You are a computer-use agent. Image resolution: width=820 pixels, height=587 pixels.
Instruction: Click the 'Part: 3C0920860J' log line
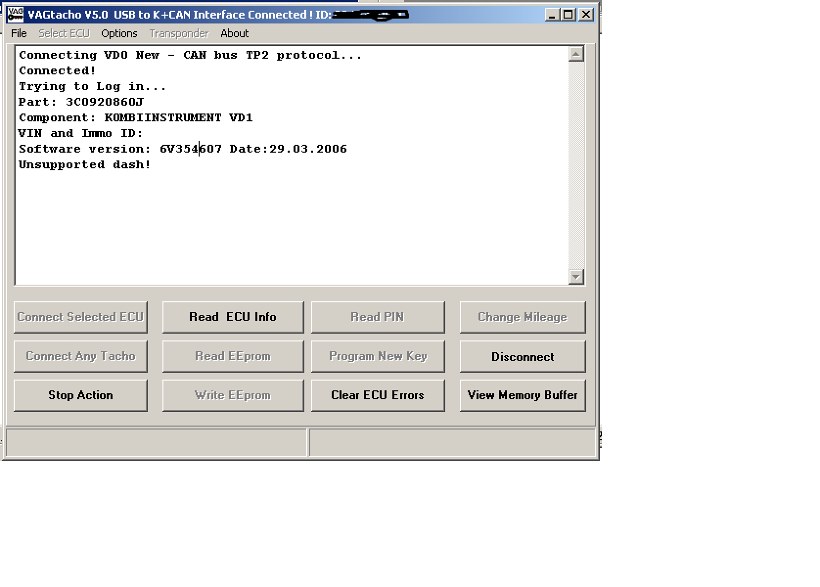pyautogui.click(x=81, y=102)
